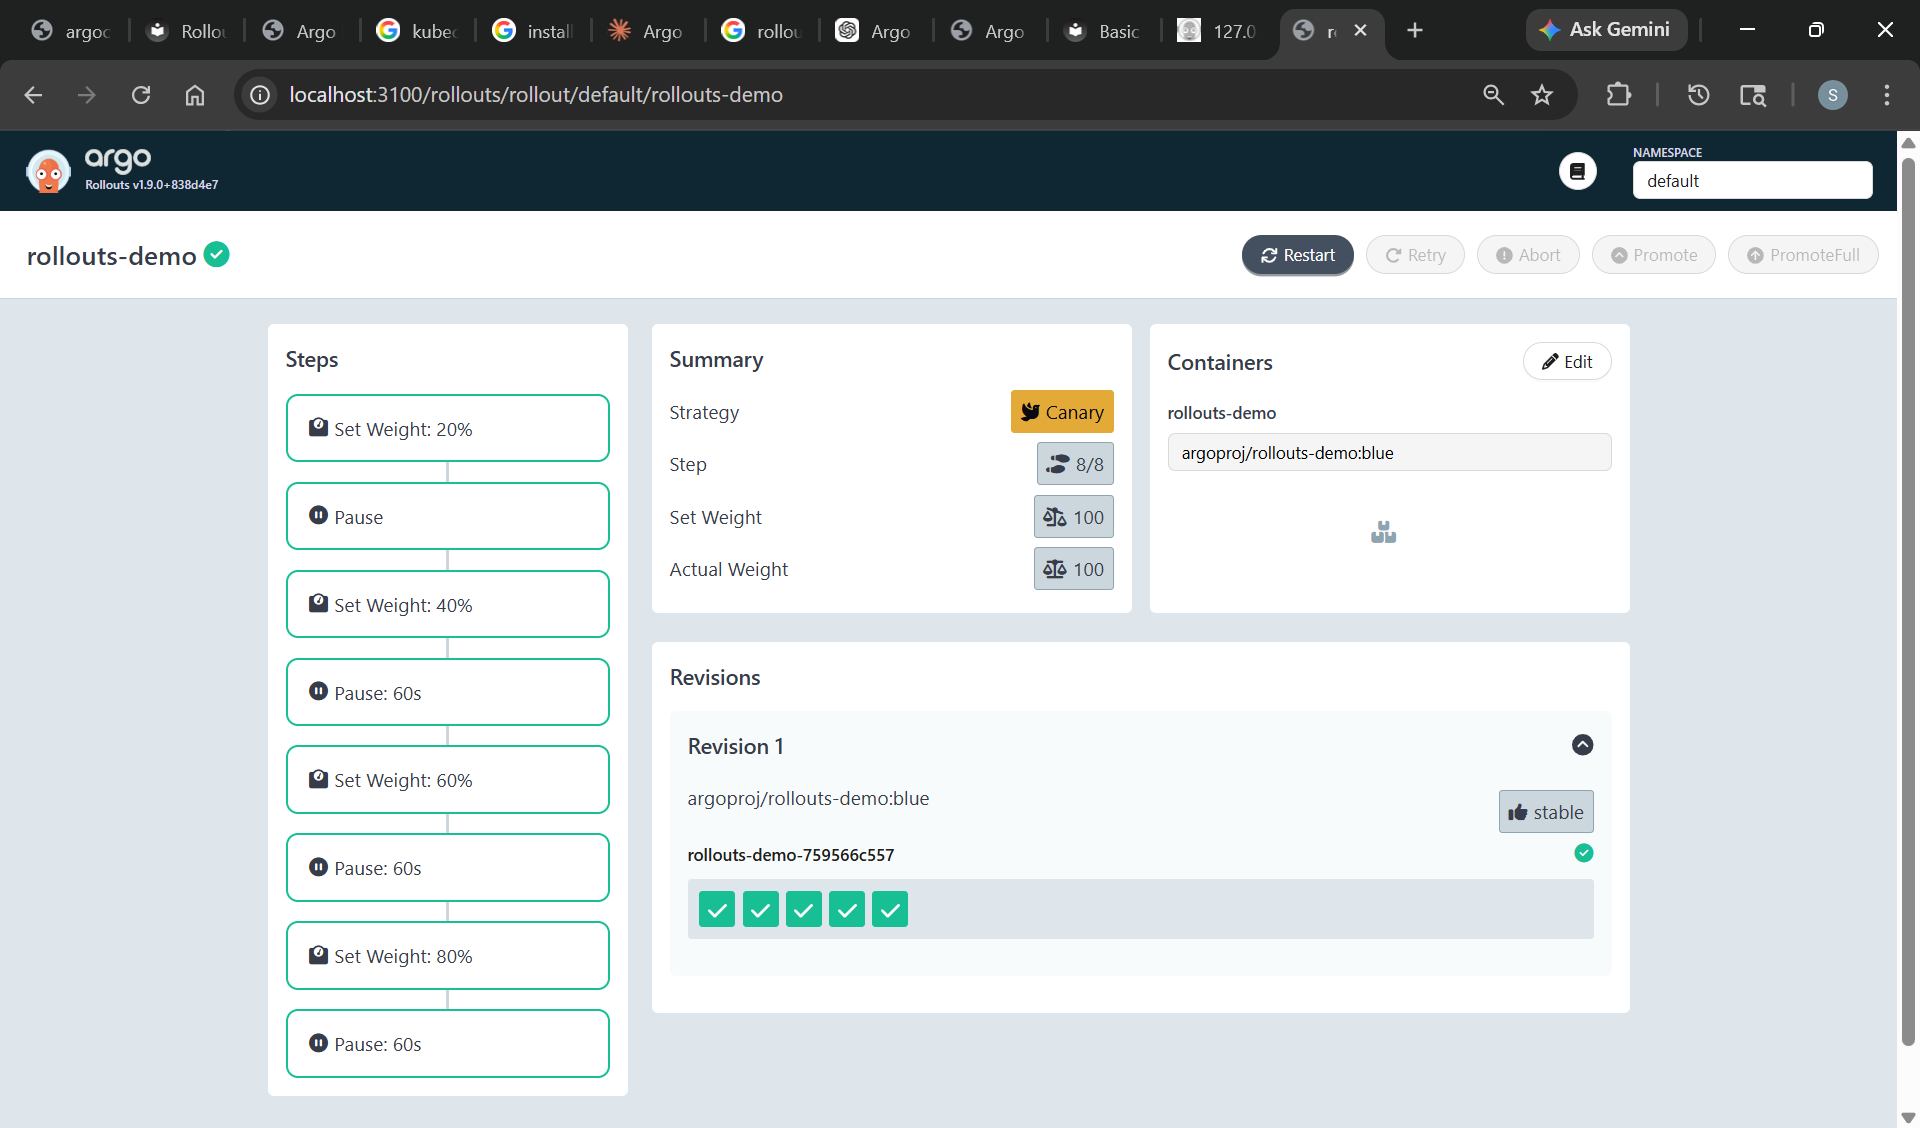Viewport: 1920px width, 1128px height.
Task: Click the weight icon in Set Weight: 20% step
Action: (318, 427)
